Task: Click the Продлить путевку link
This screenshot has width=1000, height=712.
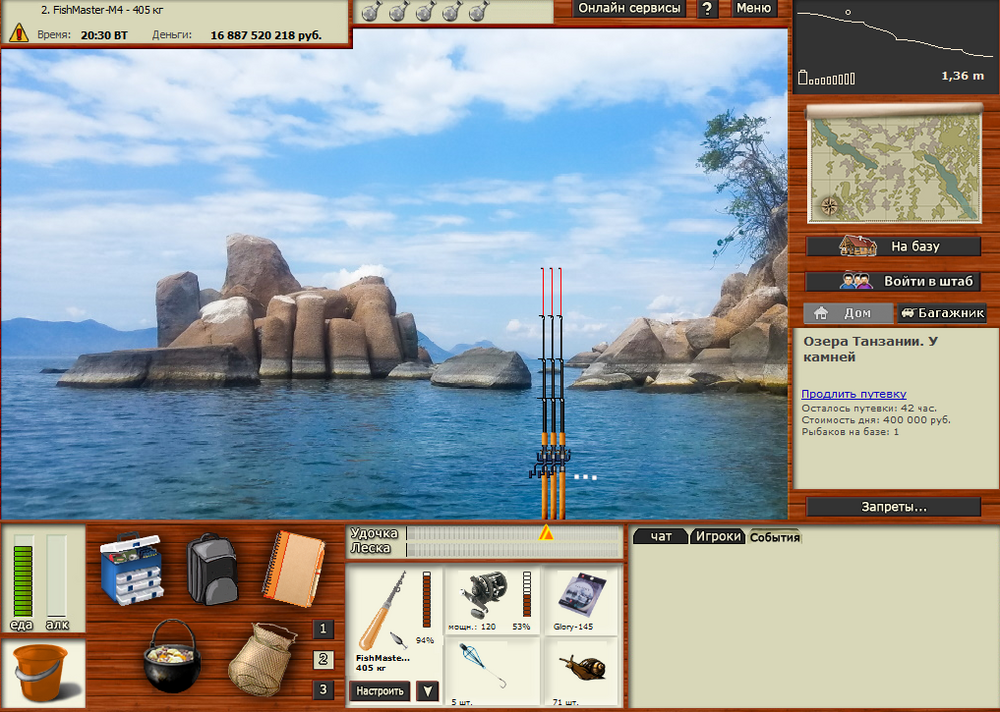Action: pos(853,394)
